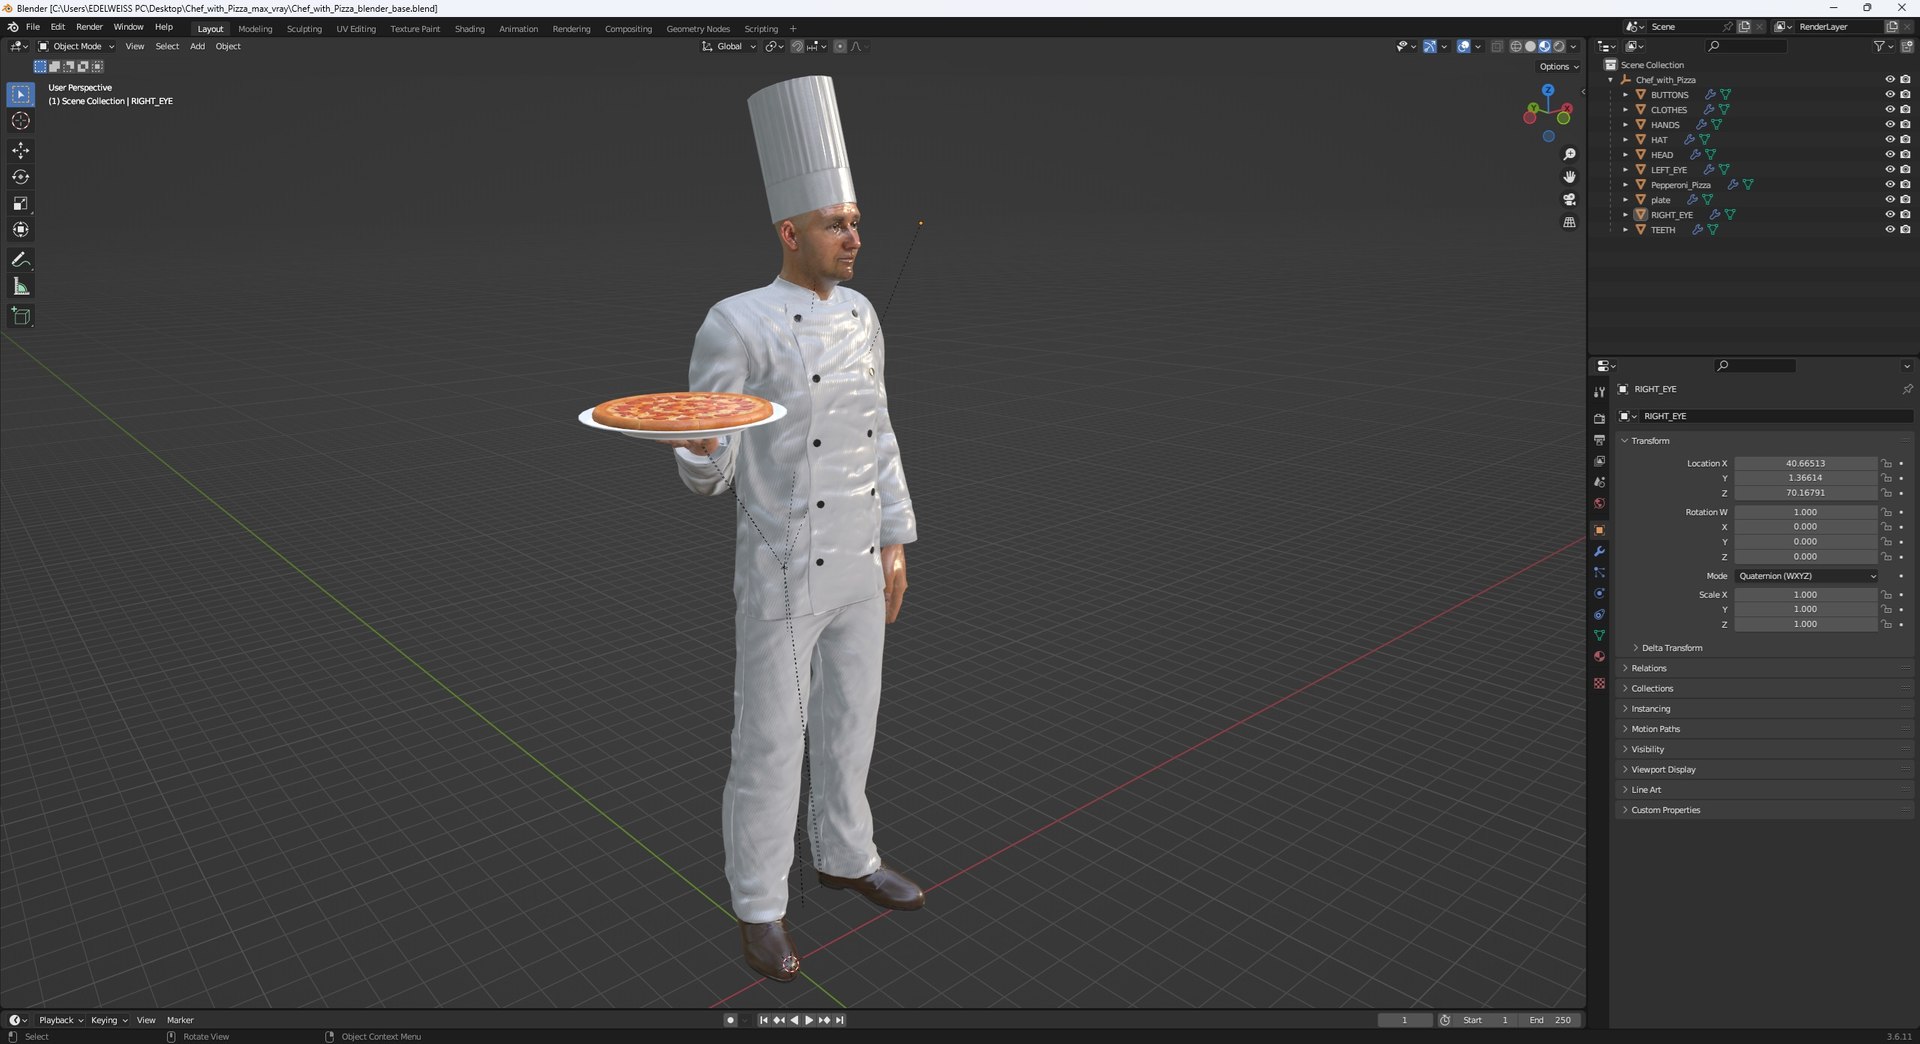This screenshot has width=1920, height=1044.
Task: Pick the Annotate tool
Action: click(x=20, y=260)
